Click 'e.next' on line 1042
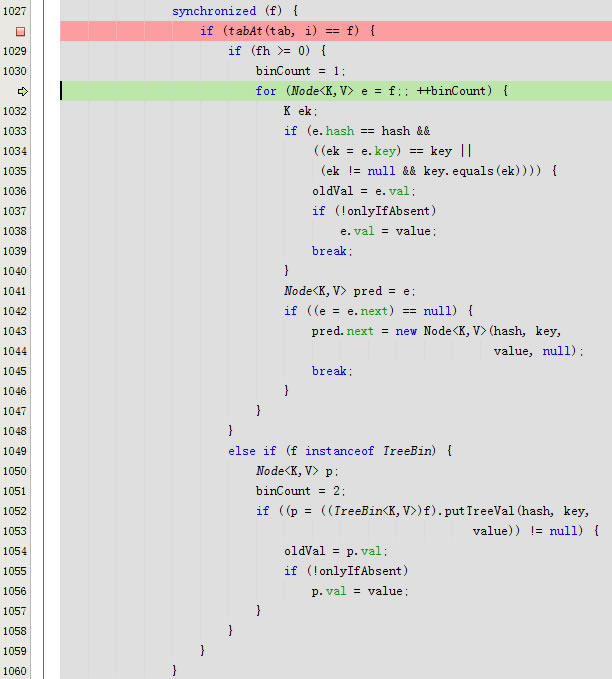The width and height of the screenshot is (612, 679). click(367, 311)
